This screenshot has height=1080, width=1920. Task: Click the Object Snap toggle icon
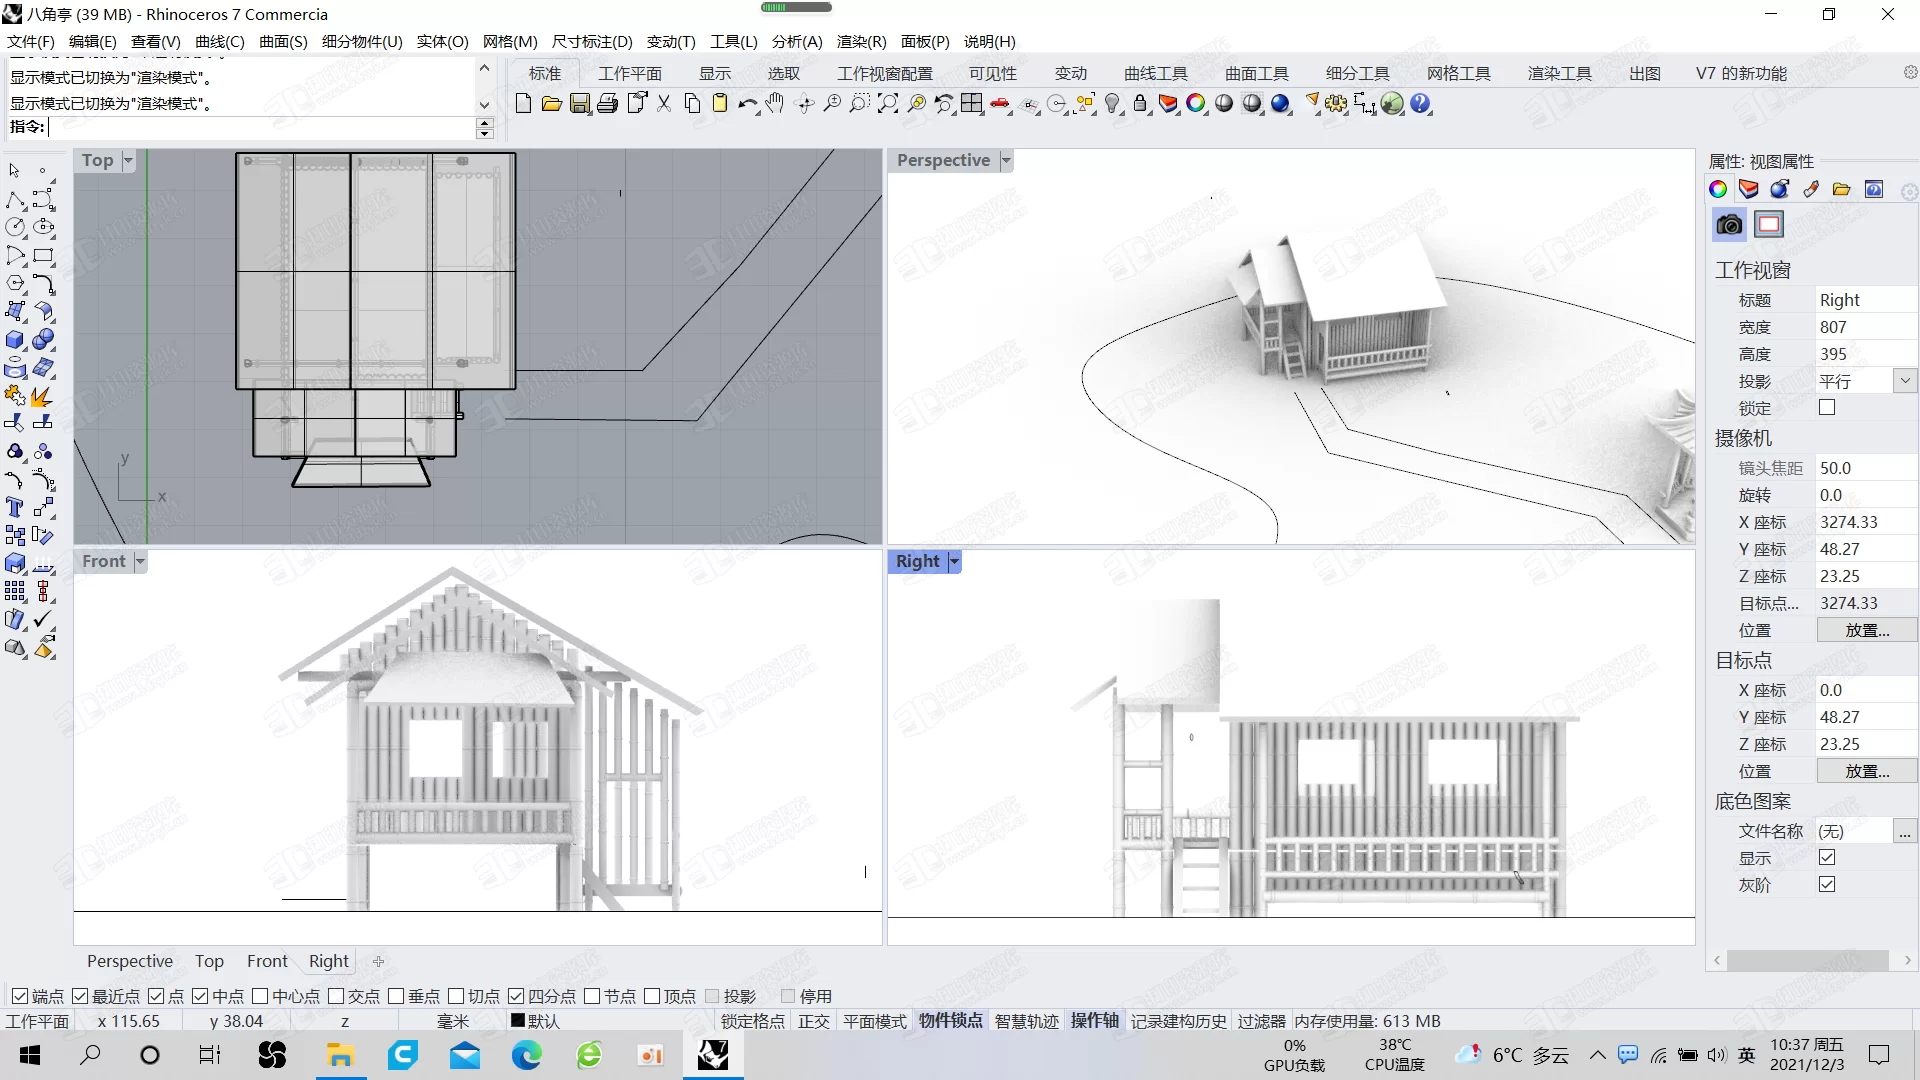(951, 1021)
